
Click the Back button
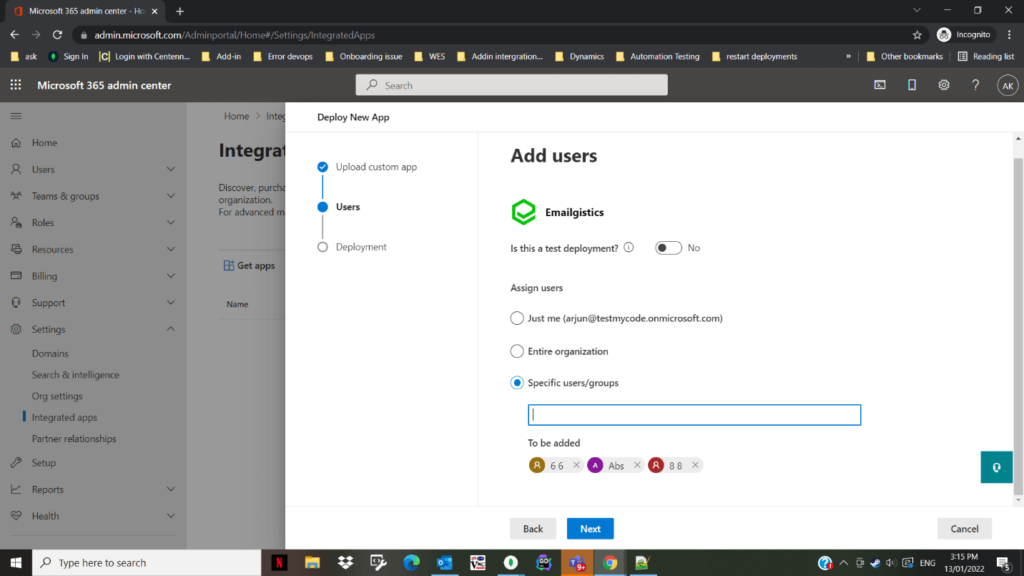click(533, 529)
